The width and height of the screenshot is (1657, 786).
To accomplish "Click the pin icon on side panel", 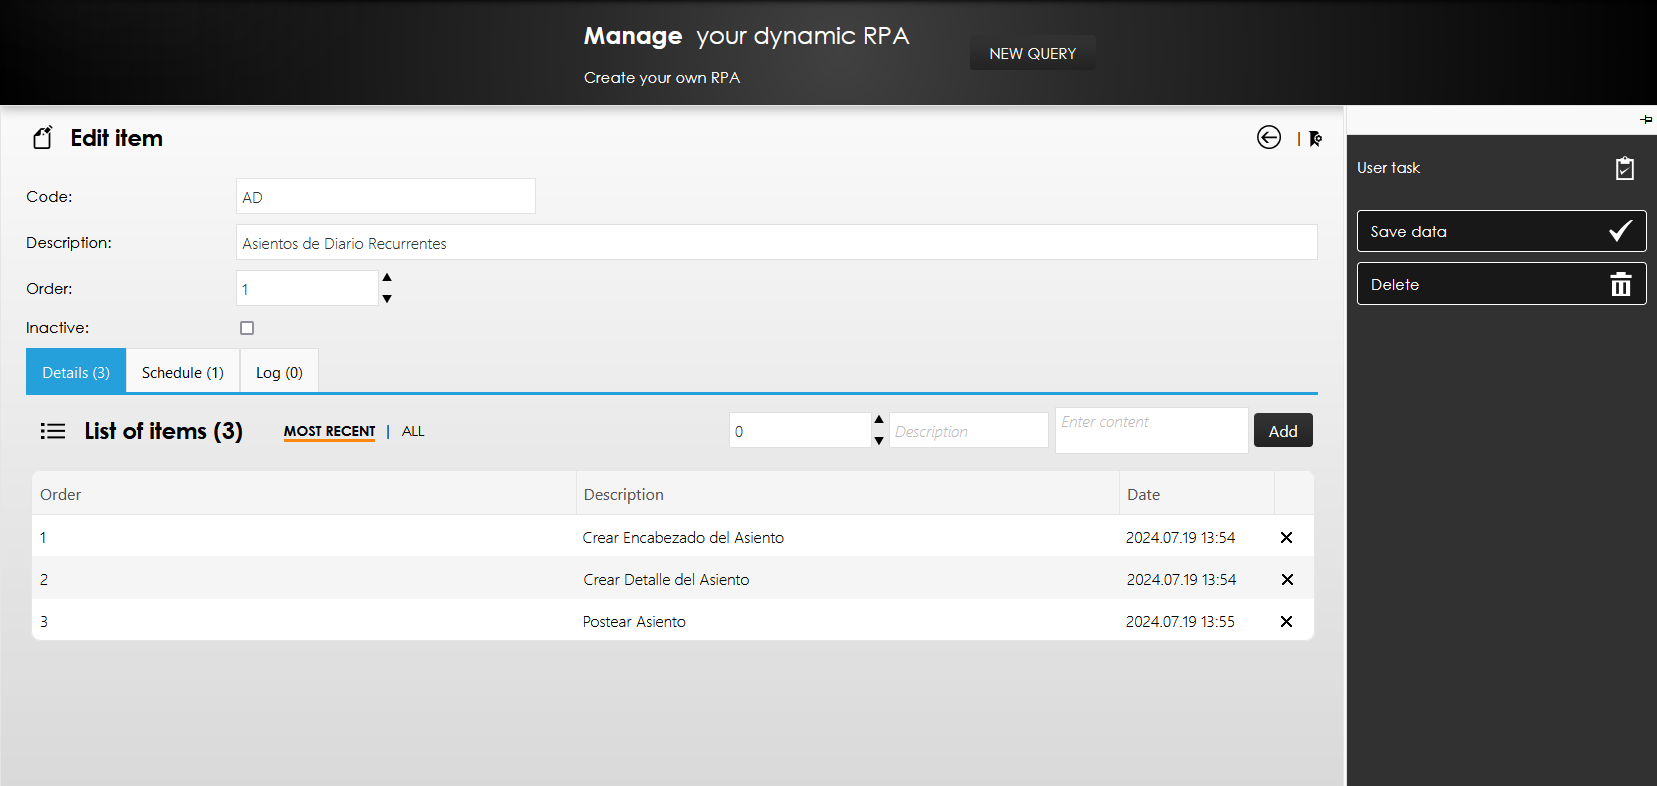I will coord(1646,120).
